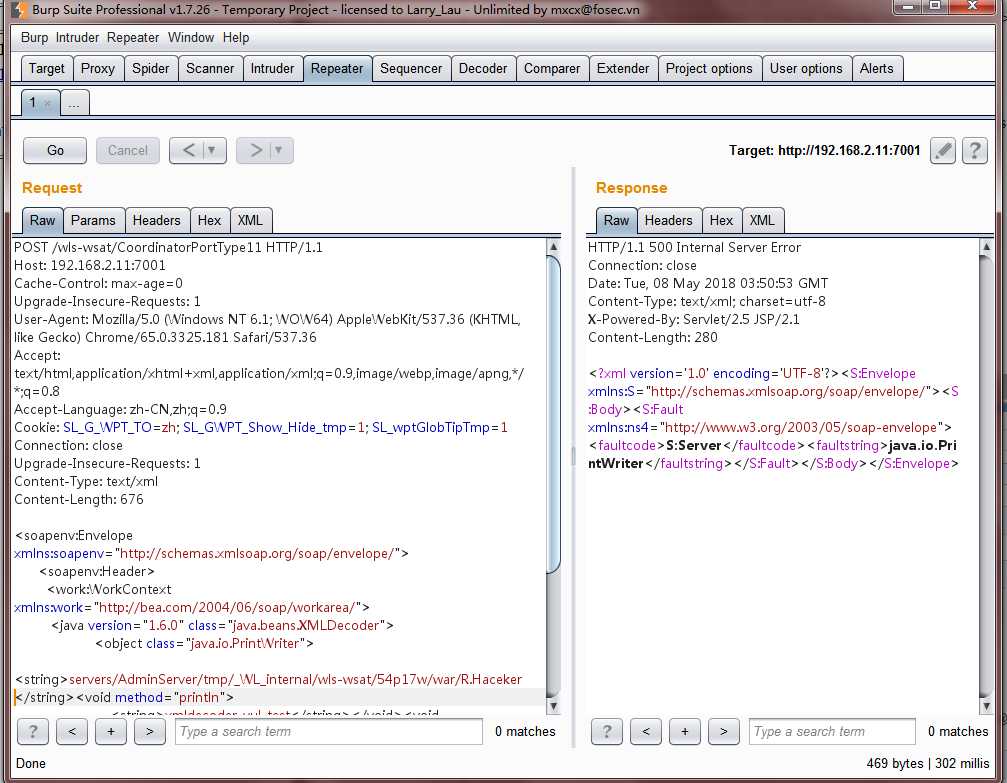Edit target with the pencil icon
The height and width of the screenshot is (783, 1007).
click(x=943, y=151)
